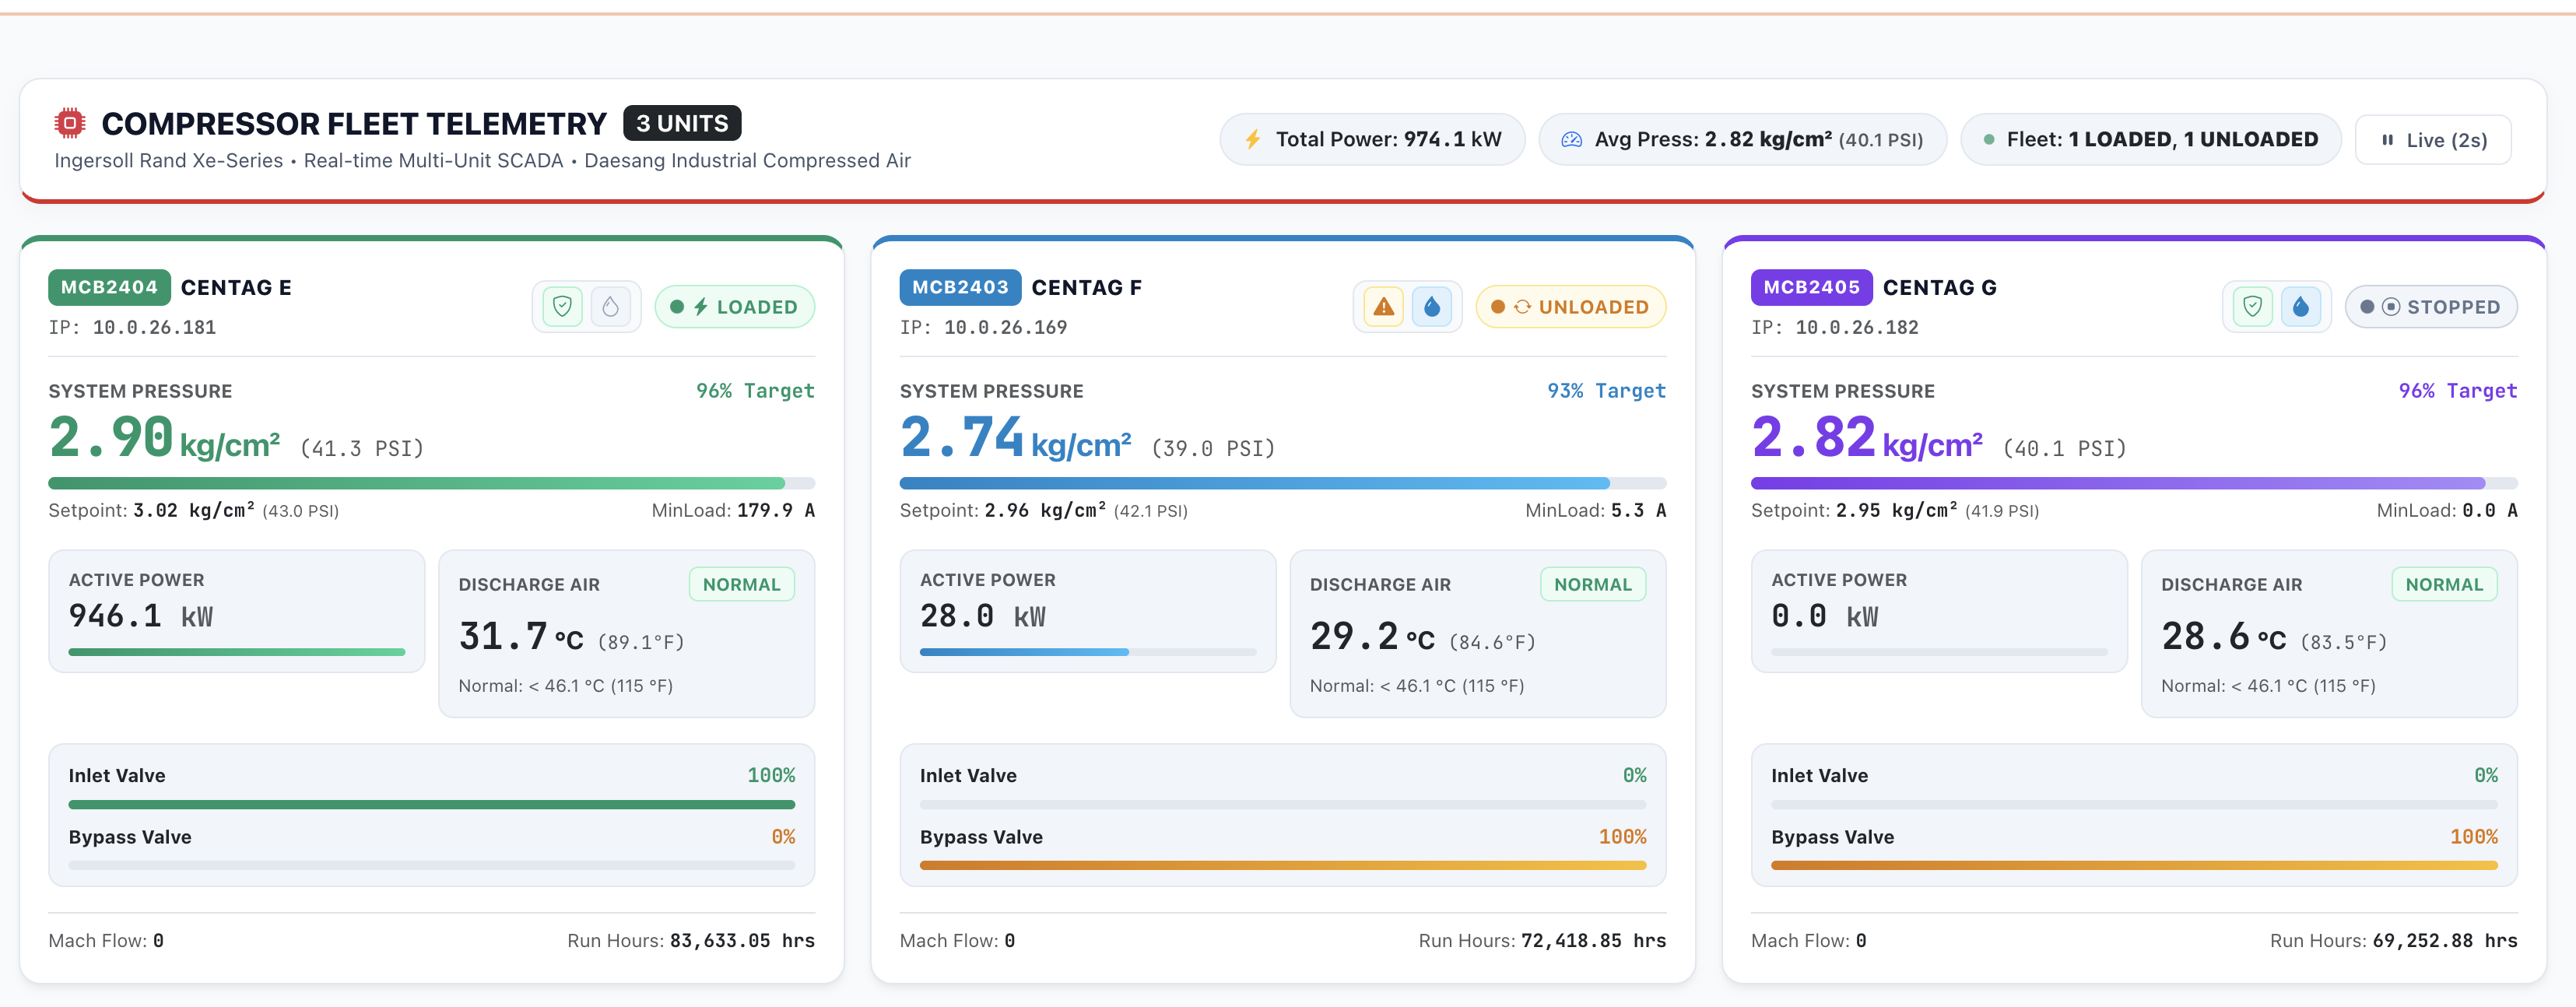2576x1007 pixels.
Task: Click the NORMAL badge on CENTAG G discharge air
Action: (2444, 585)
